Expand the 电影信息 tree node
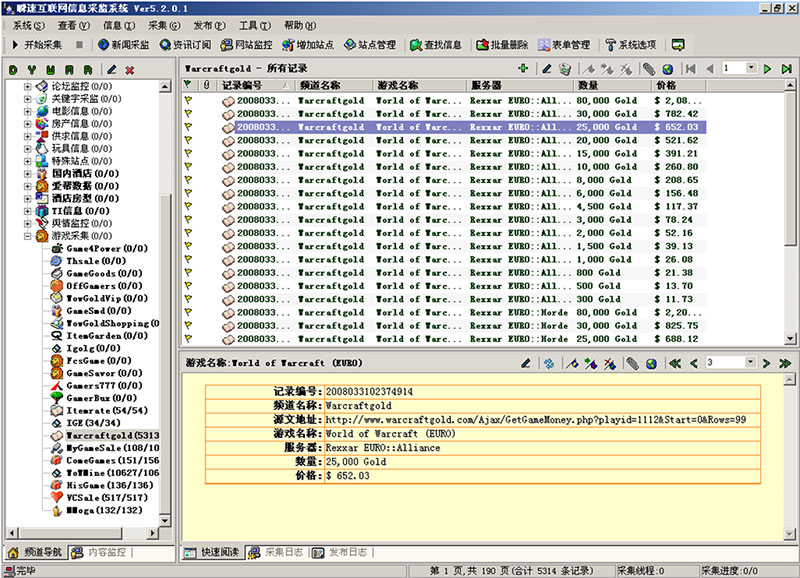The image size is (800, 578). [x=28, y=111]
